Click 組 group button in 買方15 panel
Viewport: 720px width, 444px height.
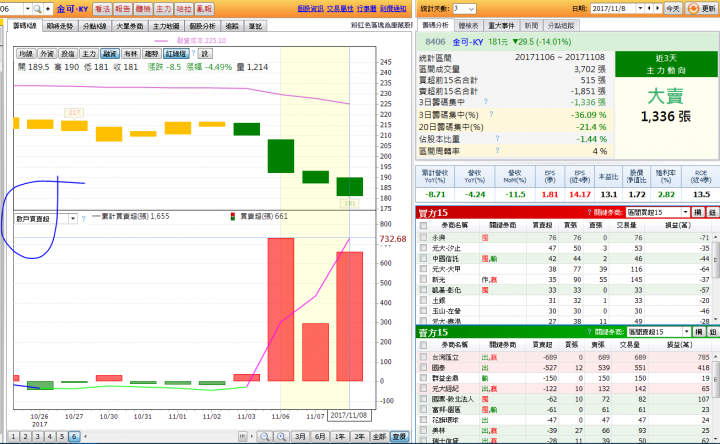(x=712, y=212)
